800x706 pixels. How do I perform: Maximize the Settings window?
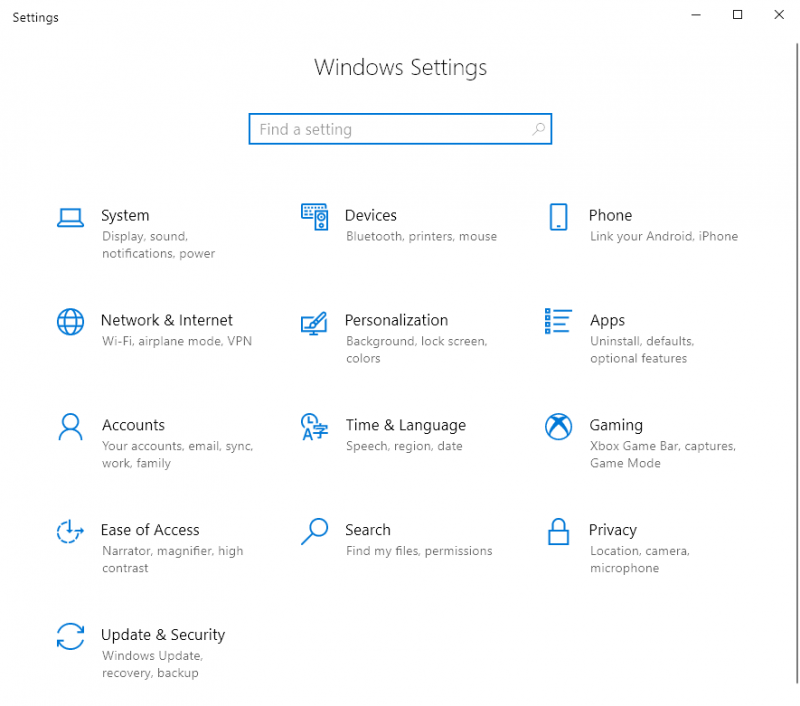pos(737,15)
